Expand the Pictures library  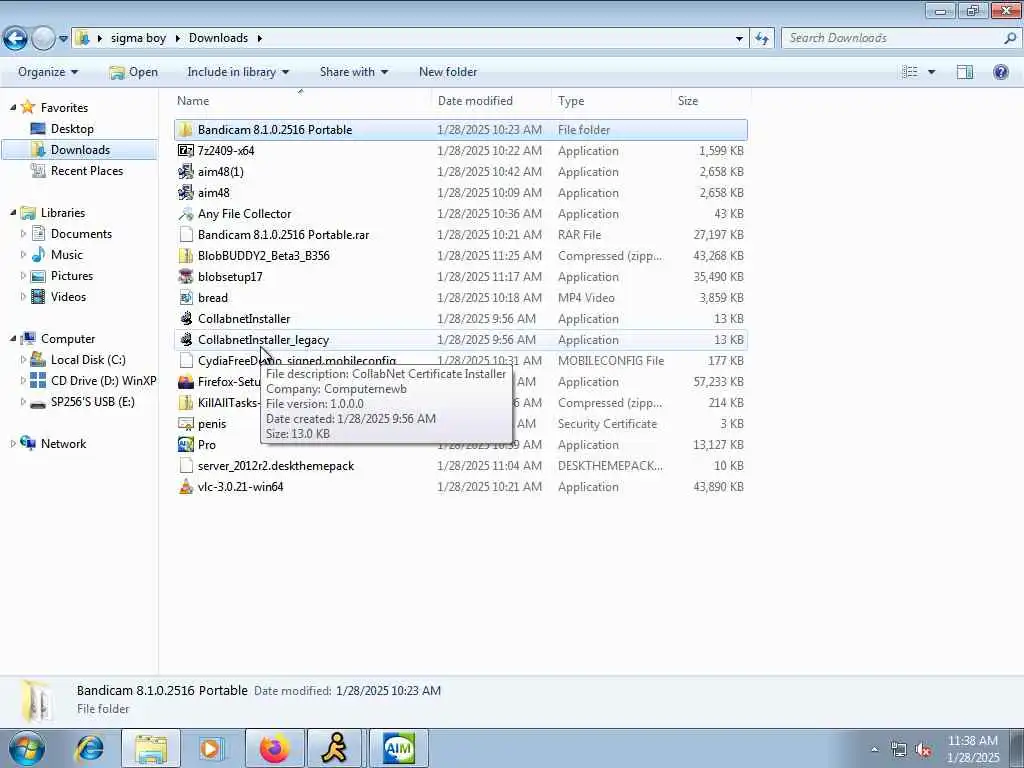pyautogui.click(x=24, y=276)
